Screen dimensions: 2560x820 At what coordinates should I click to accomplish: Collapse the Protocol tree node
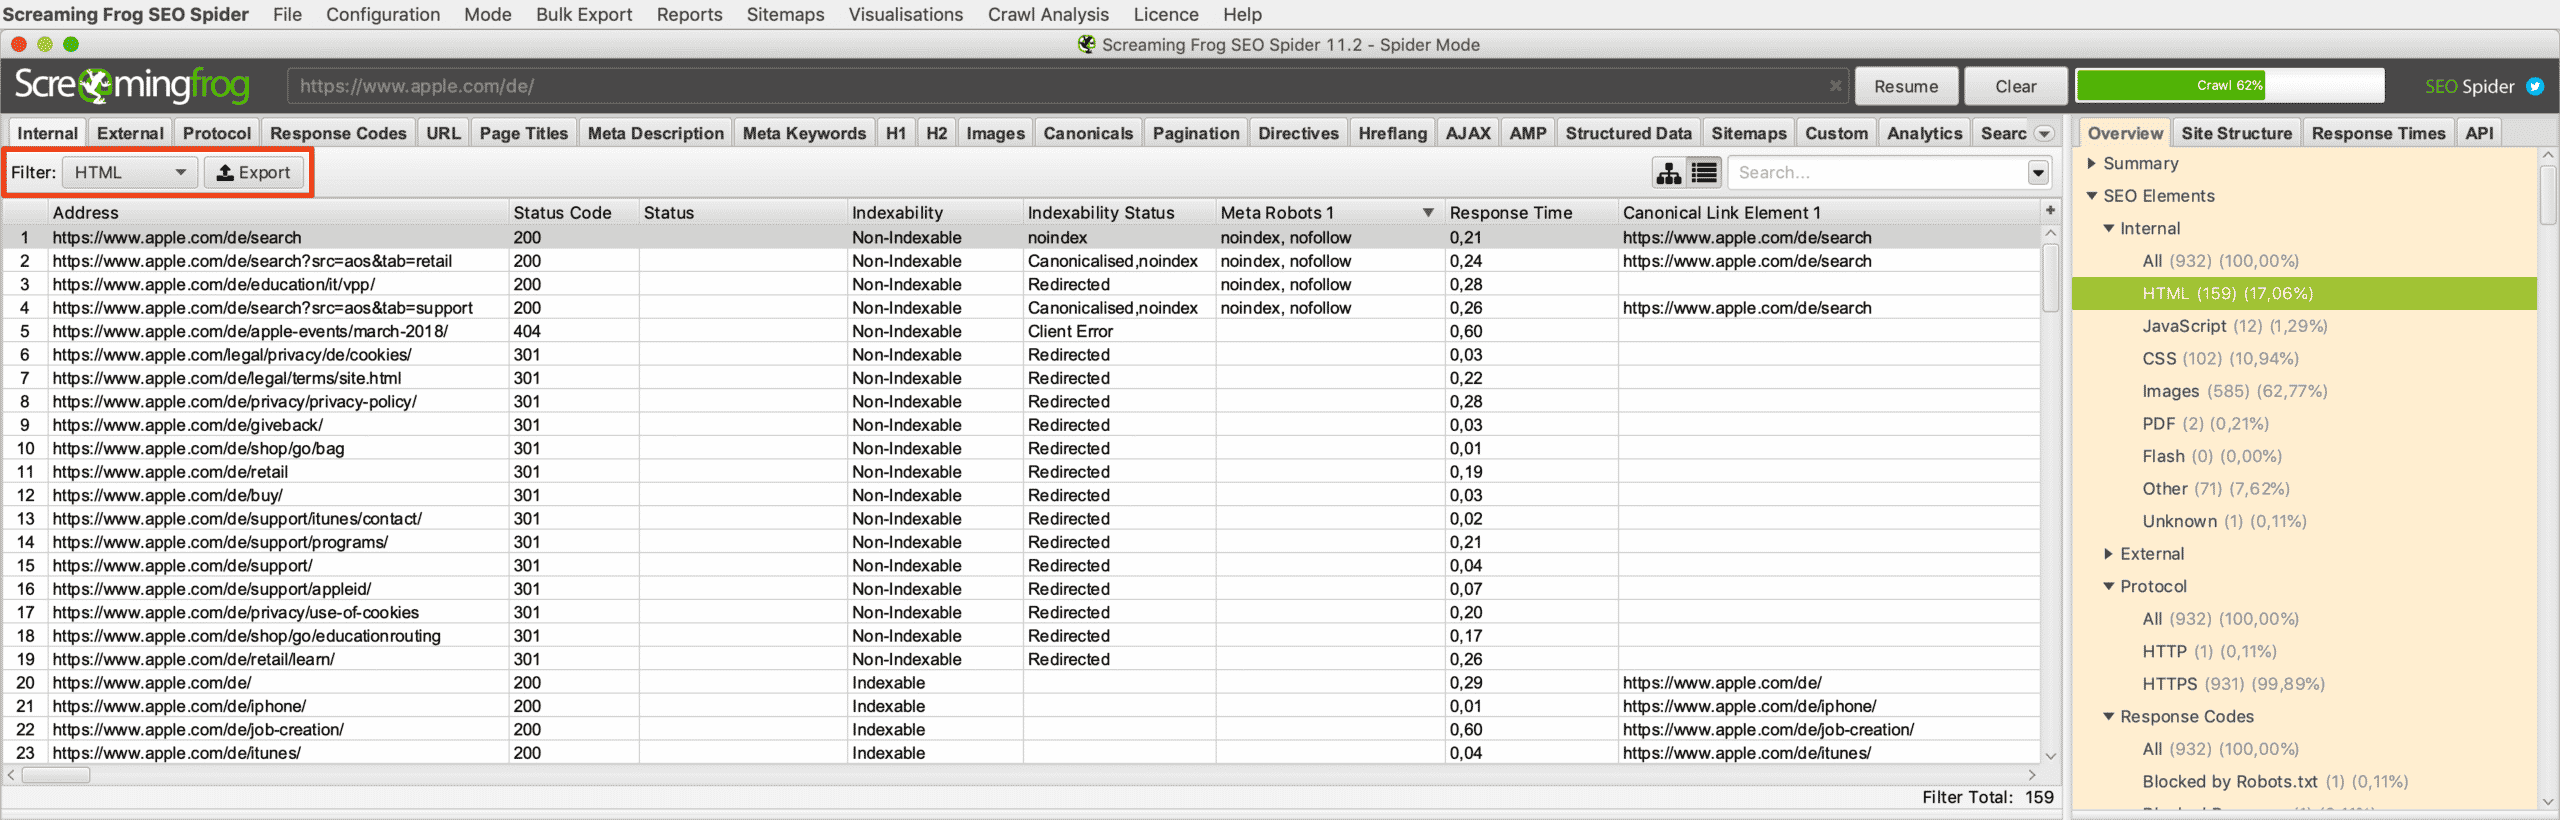coord(2109,586)
